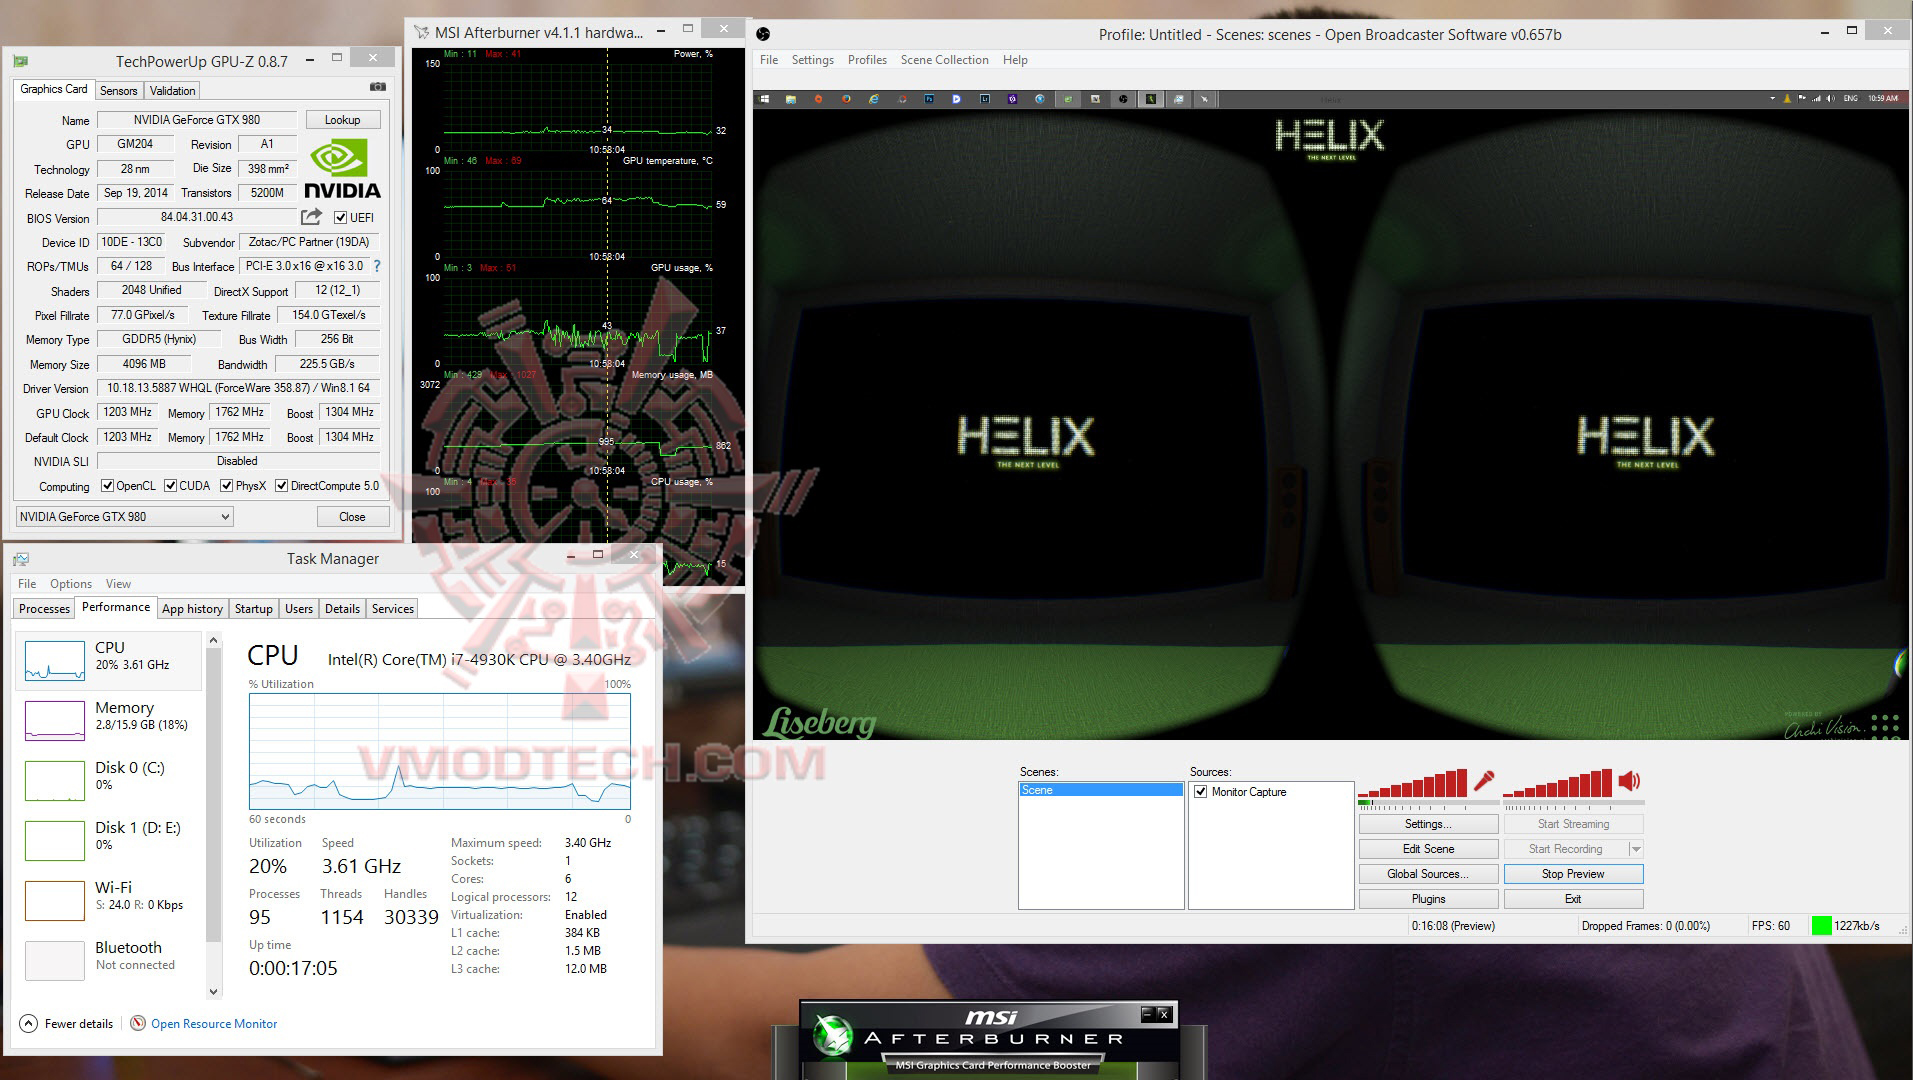Mute the desktop speaker icon in OBS

pyautogui.click(x=1630, y=781)
